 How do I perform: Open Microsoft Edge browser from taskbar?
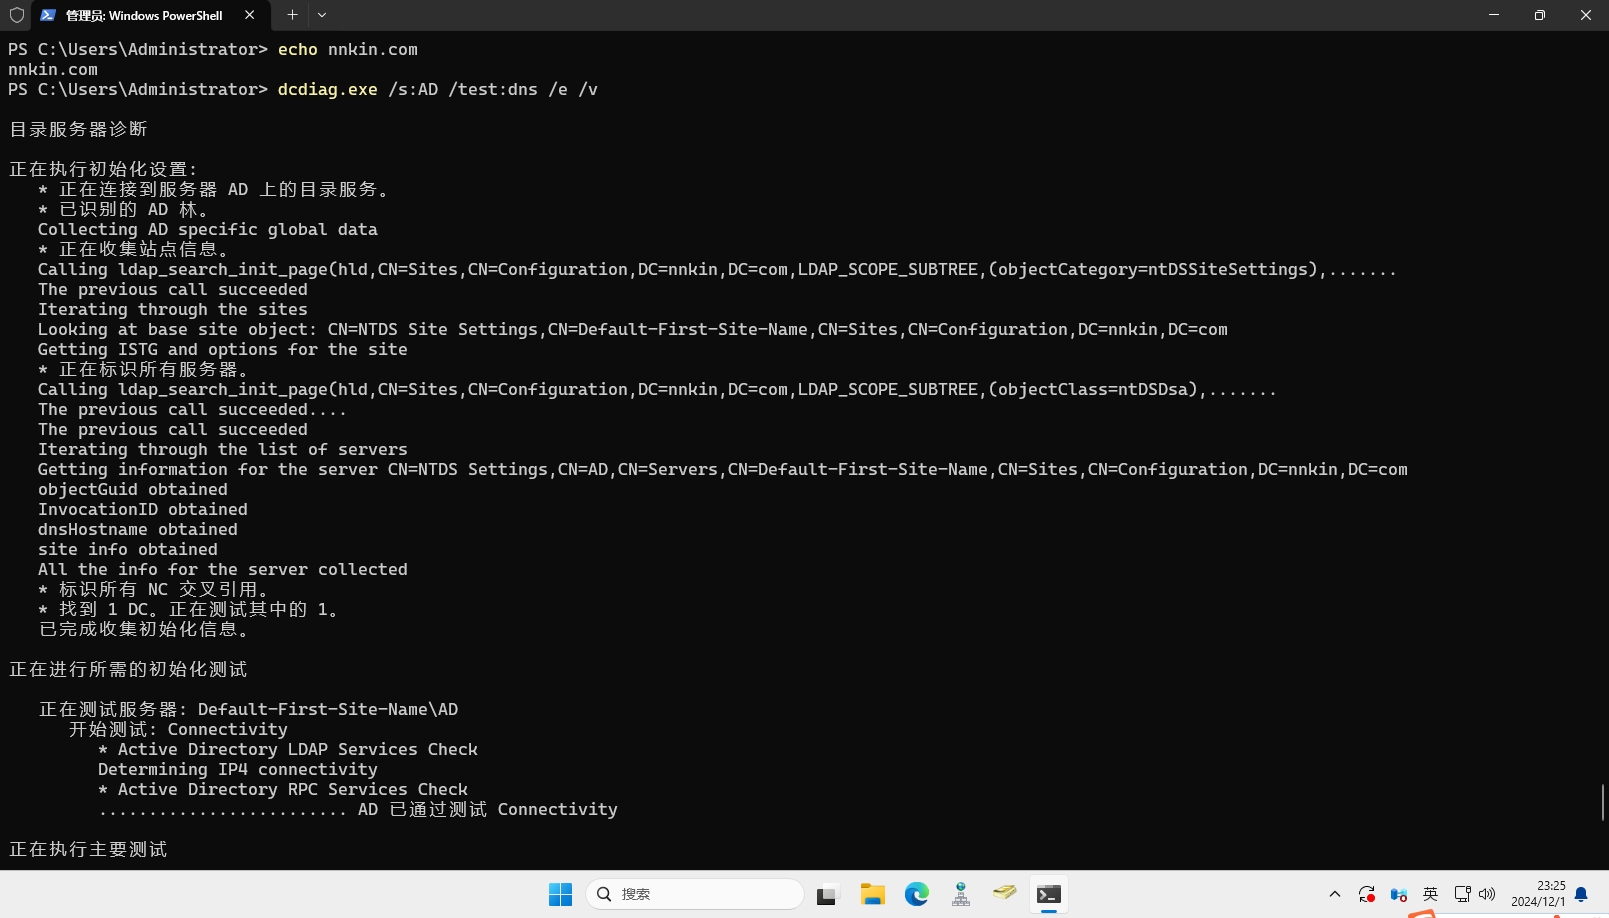click(917, 894)
